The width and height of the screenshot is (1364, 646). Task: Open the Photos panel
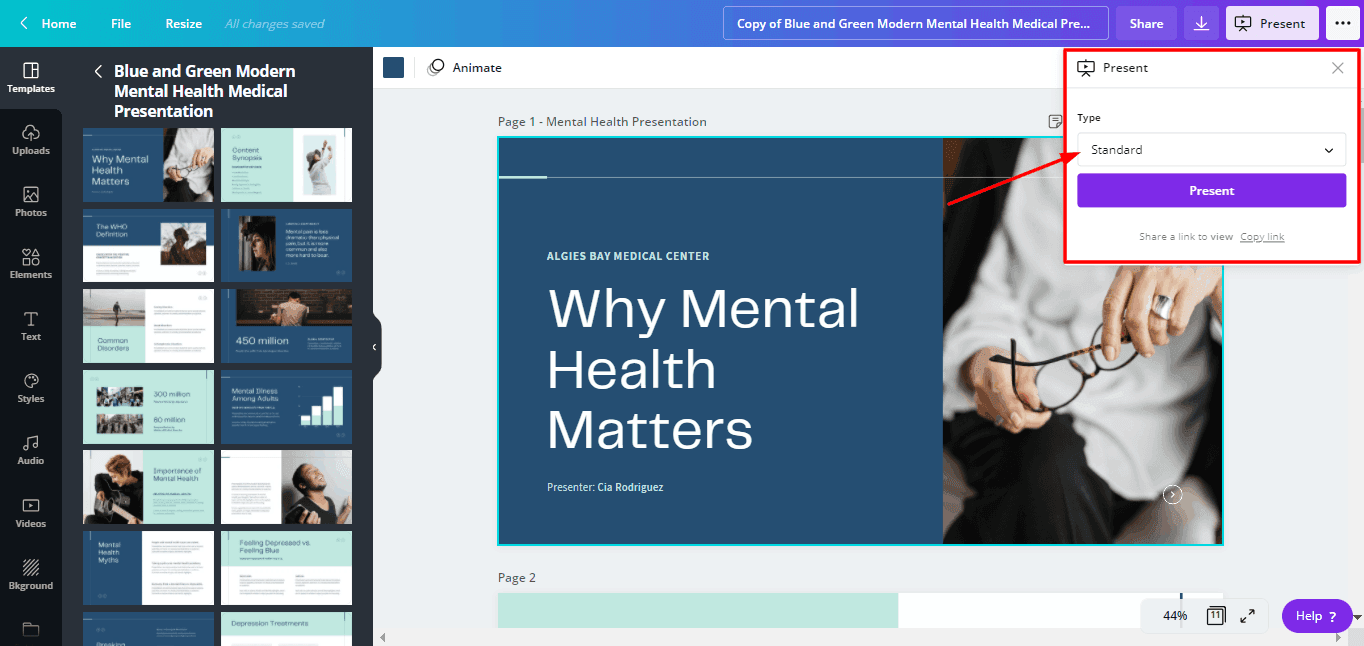31,202
